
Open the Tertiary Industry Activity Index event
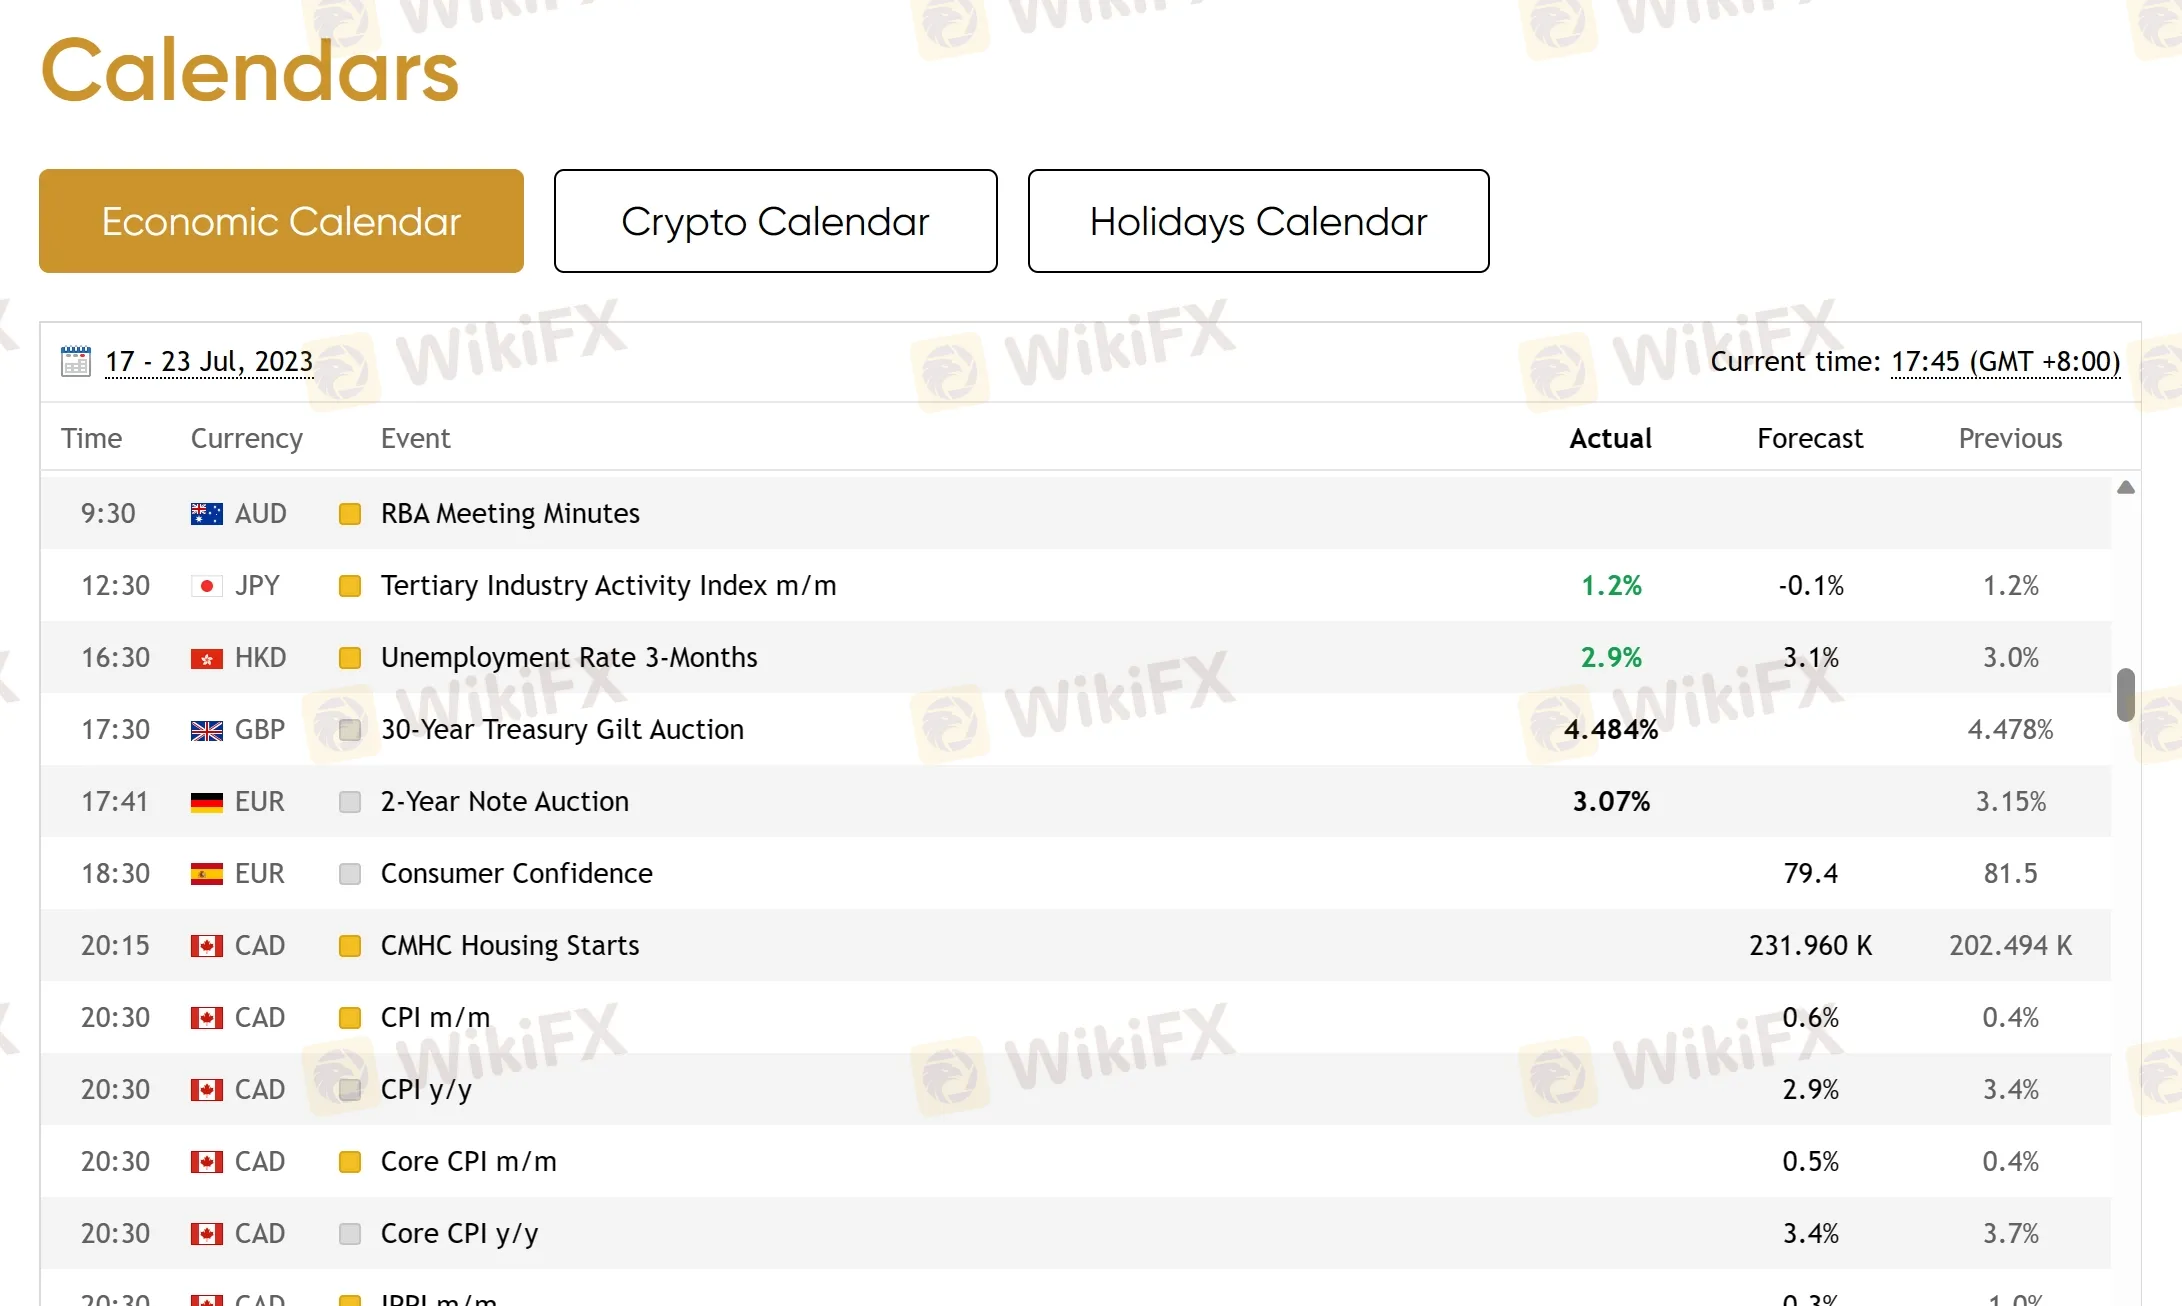607,585
